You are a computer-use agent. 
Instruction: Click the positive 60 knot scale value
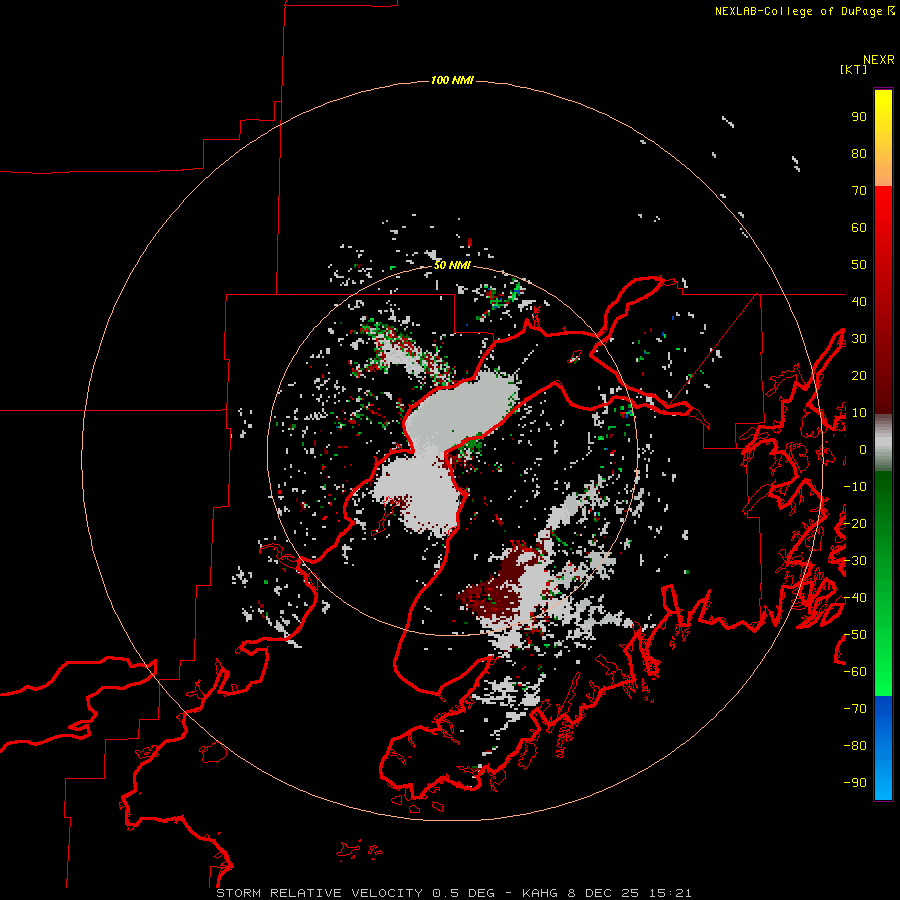point(859,227)
